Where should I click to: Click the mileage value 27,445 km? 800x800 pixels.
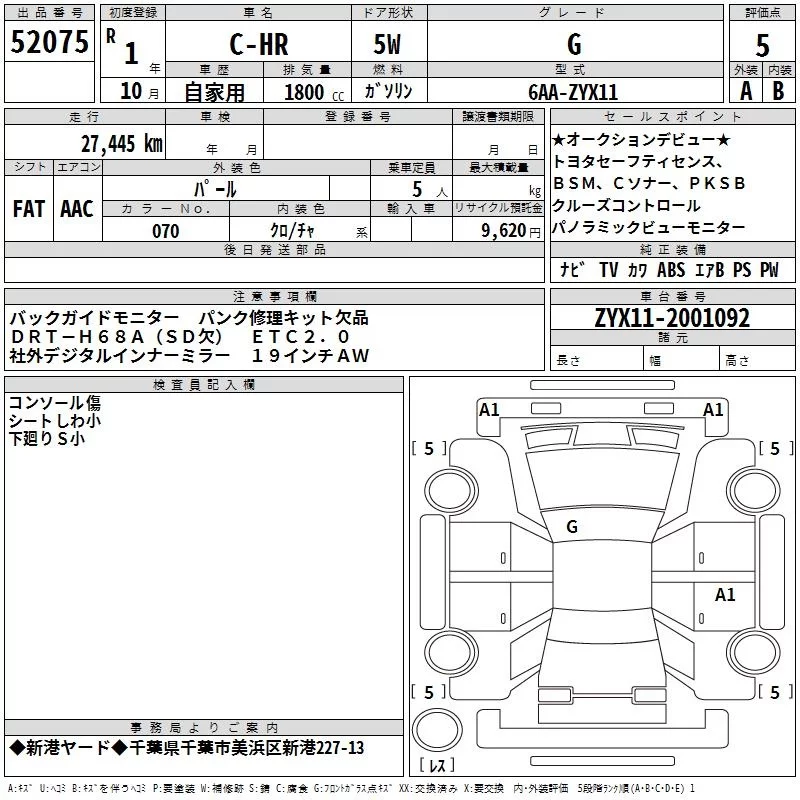121,143
